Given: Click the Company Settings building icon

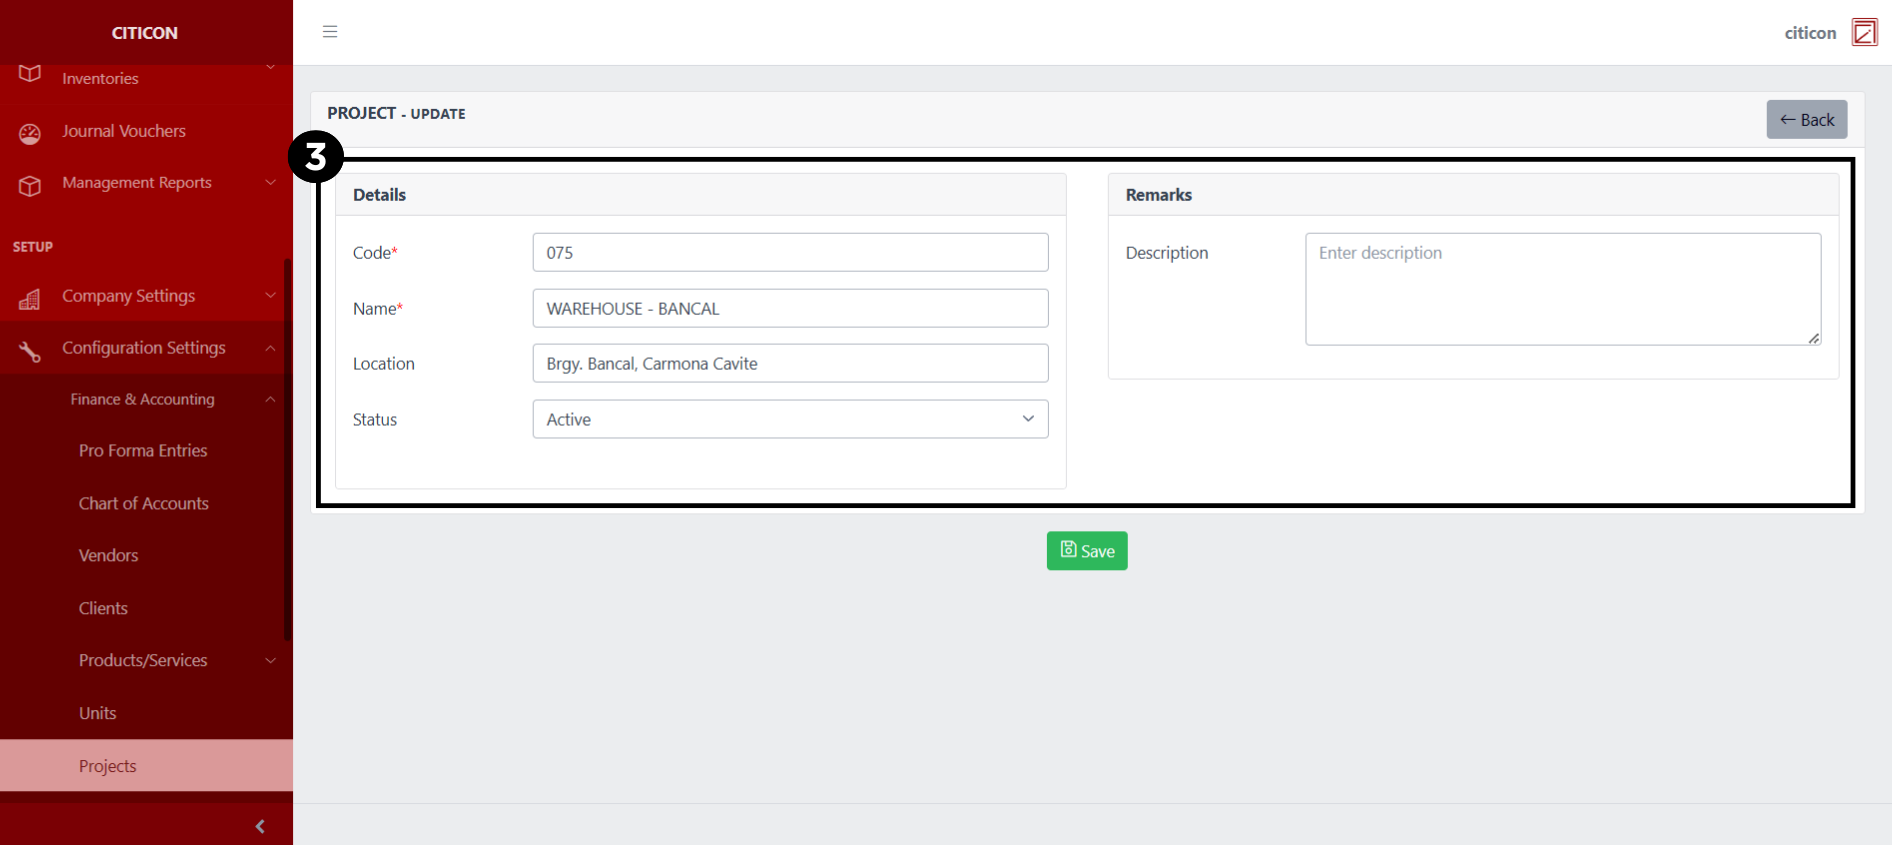Looking at the screenshot, I should (x=30, y=298).
